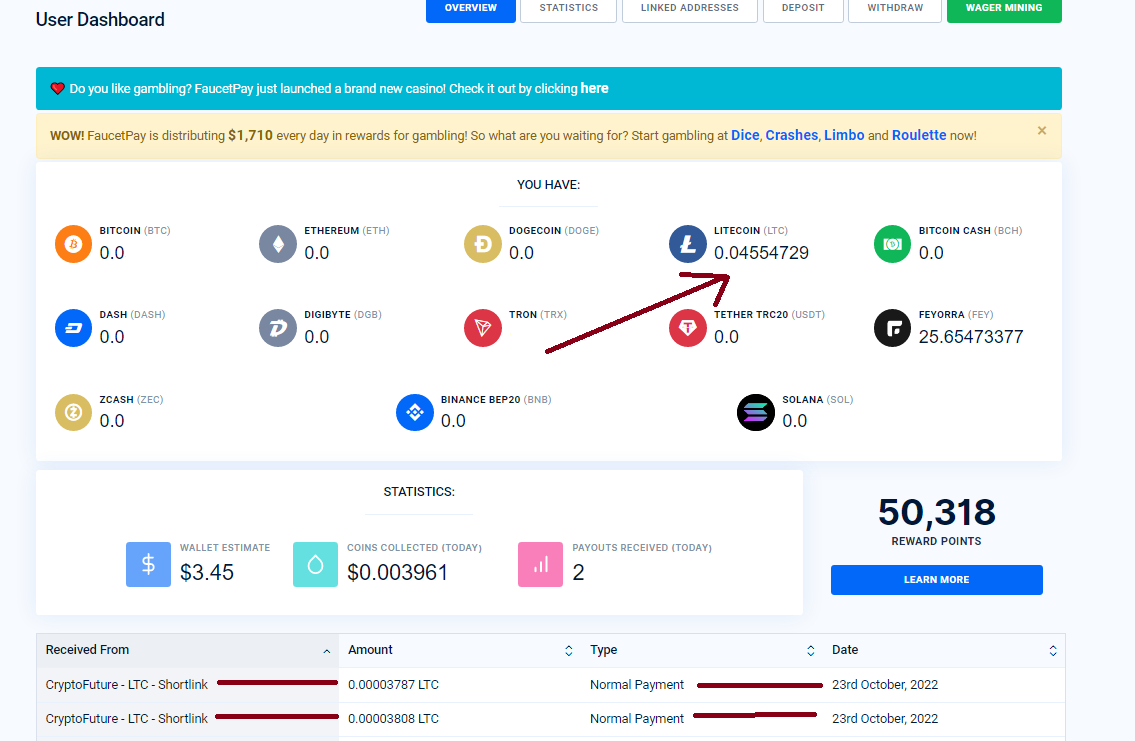Click the YOU HAVE section heading
The width and height of the screenshot is (1135, 741).
(x=548, y=185)
